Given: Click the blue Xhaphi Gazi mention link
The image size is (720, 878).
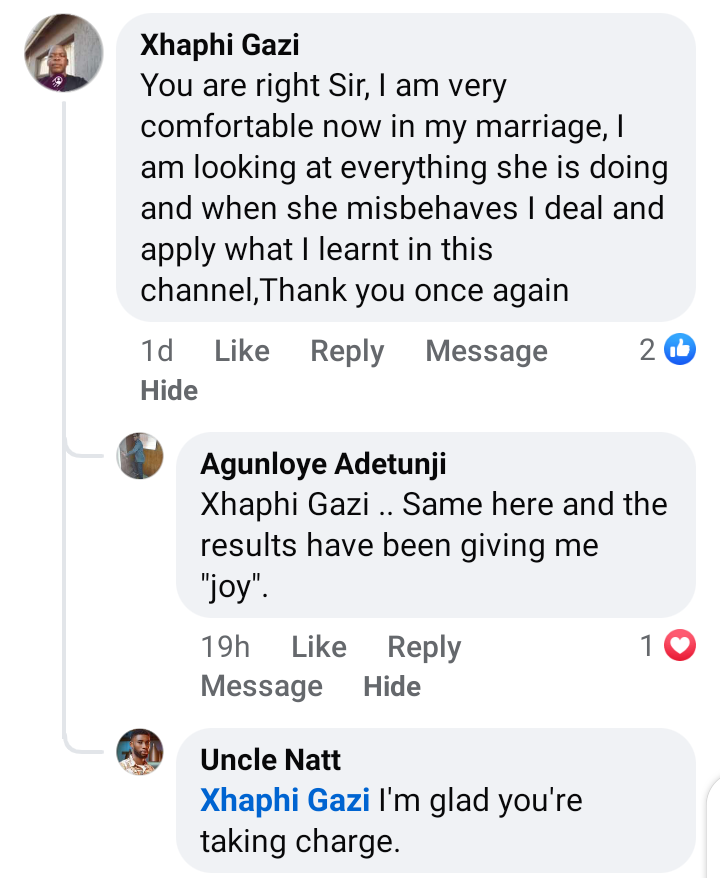Looking at the screenshot, I should pos(285,801).
